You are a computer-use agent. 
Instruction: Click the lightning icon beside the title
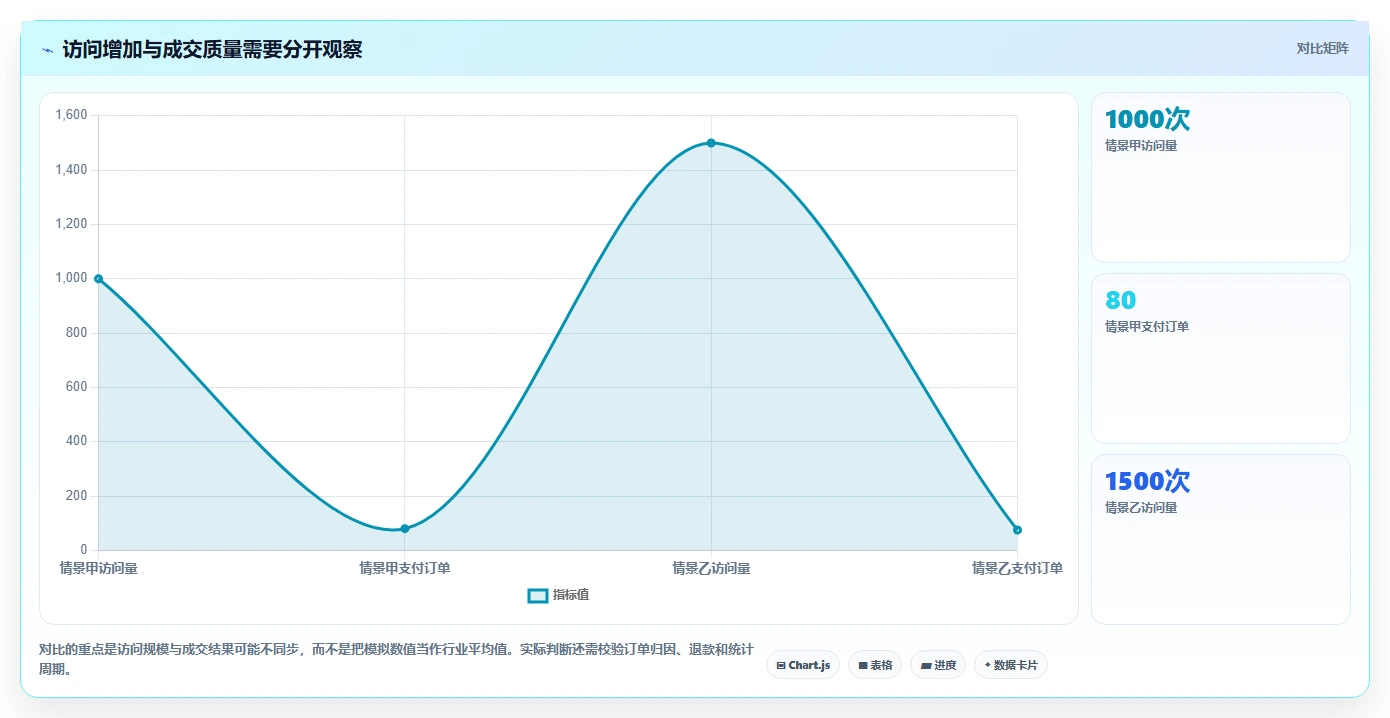(x=47, y=50)
